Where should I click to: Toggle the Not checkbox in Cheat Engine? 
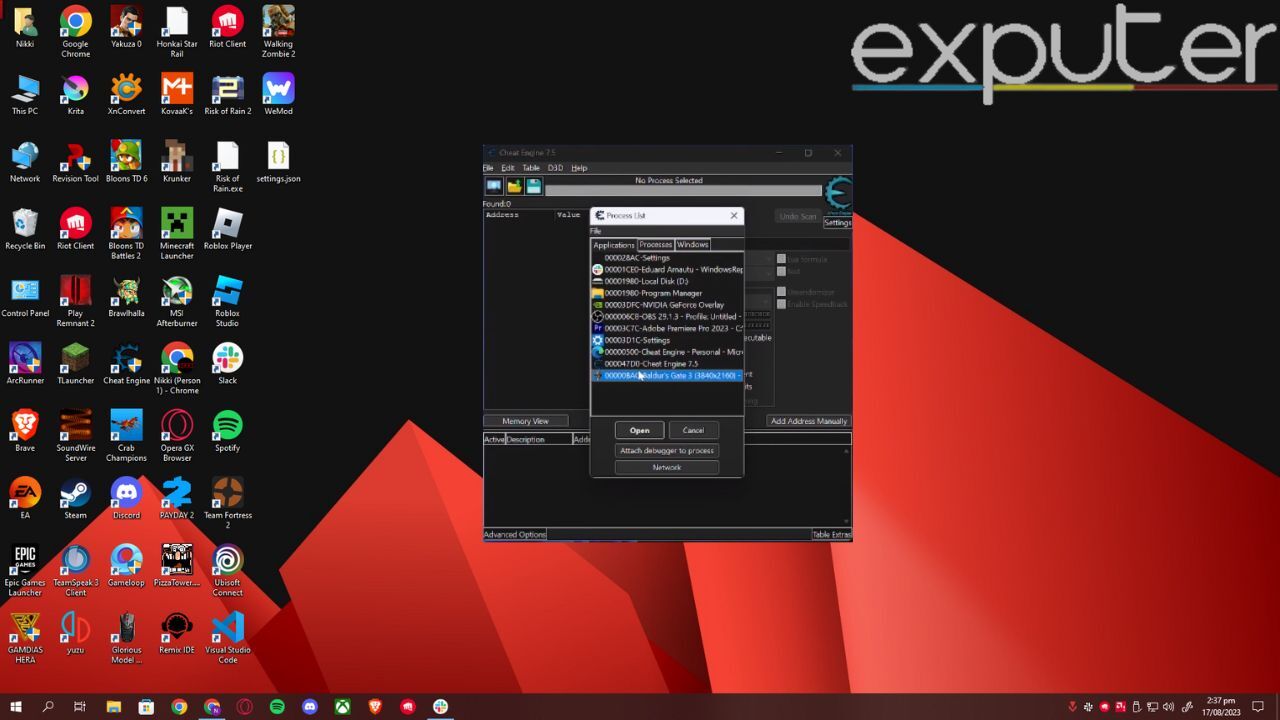pyautogui.click(x=782, y=271)
